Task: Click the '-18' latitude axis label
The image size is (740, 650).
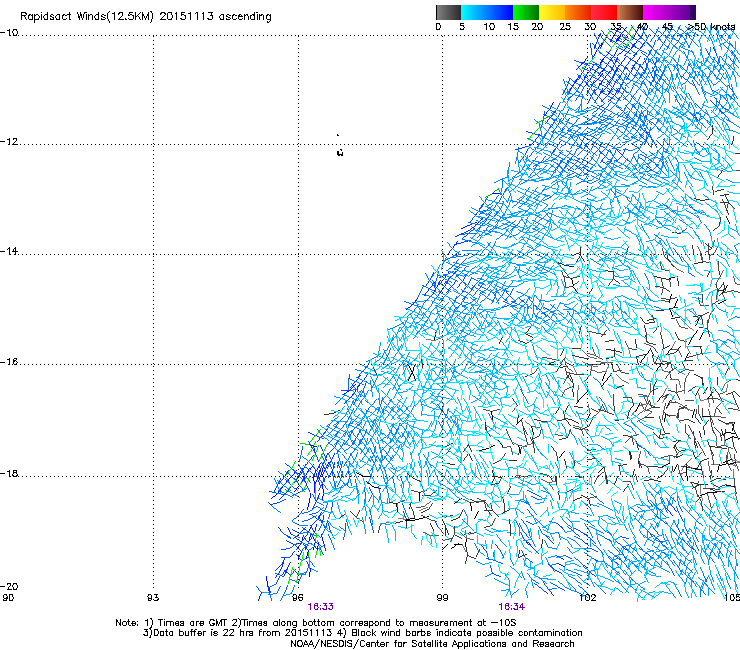Action: tap(9, 473)
